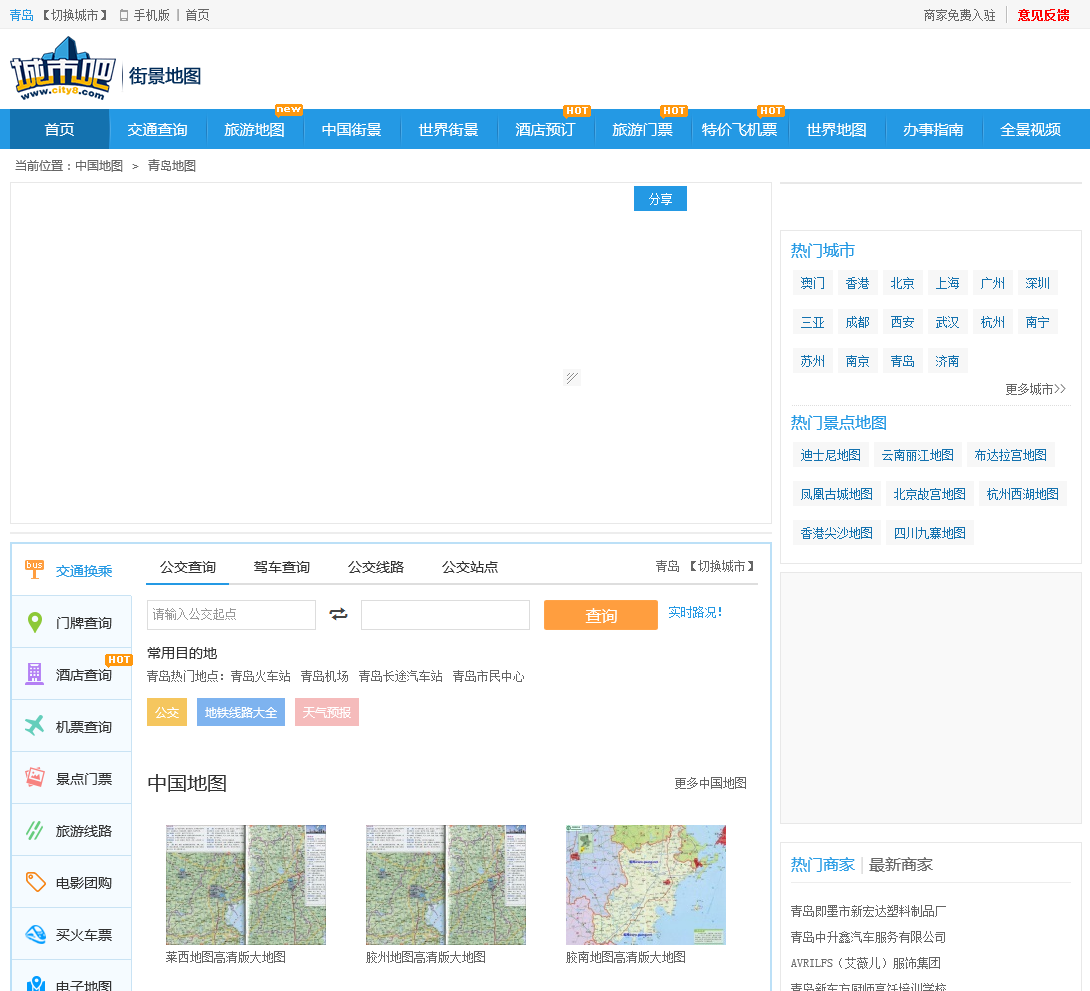1090x991 pixels.
Task: Switch to 公交站点 tab
Action: tap(470, 567)
